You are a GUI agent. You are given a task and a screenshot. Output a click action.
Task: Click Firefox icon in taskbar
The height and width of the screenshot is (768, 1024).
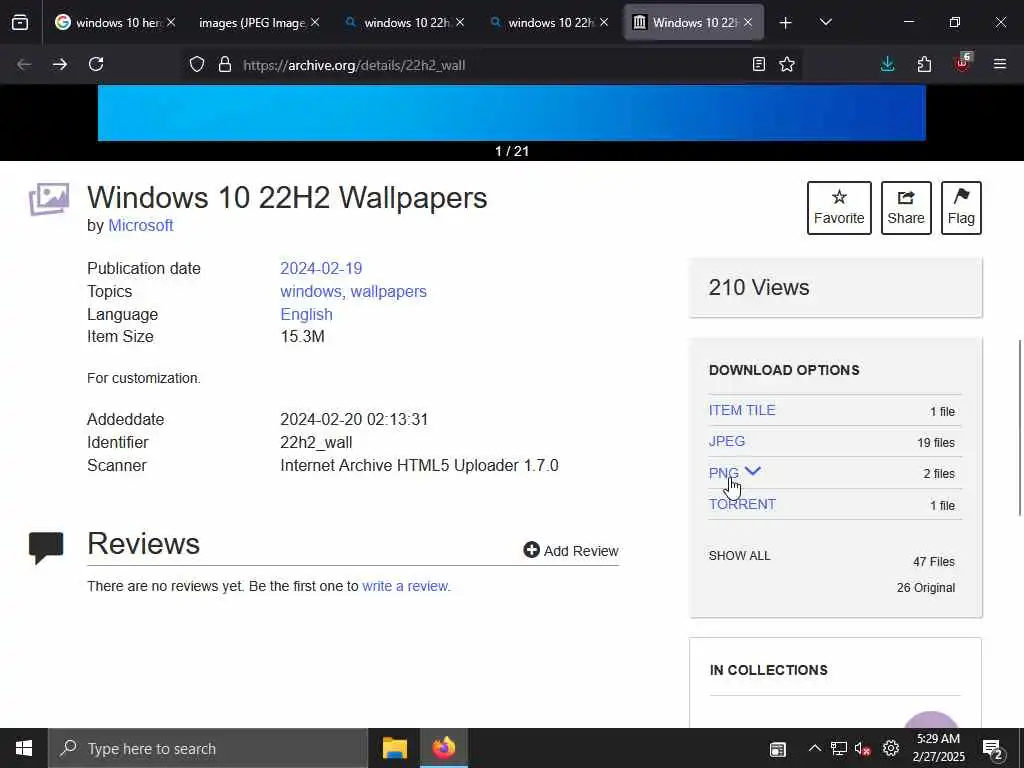coord(443,748)
